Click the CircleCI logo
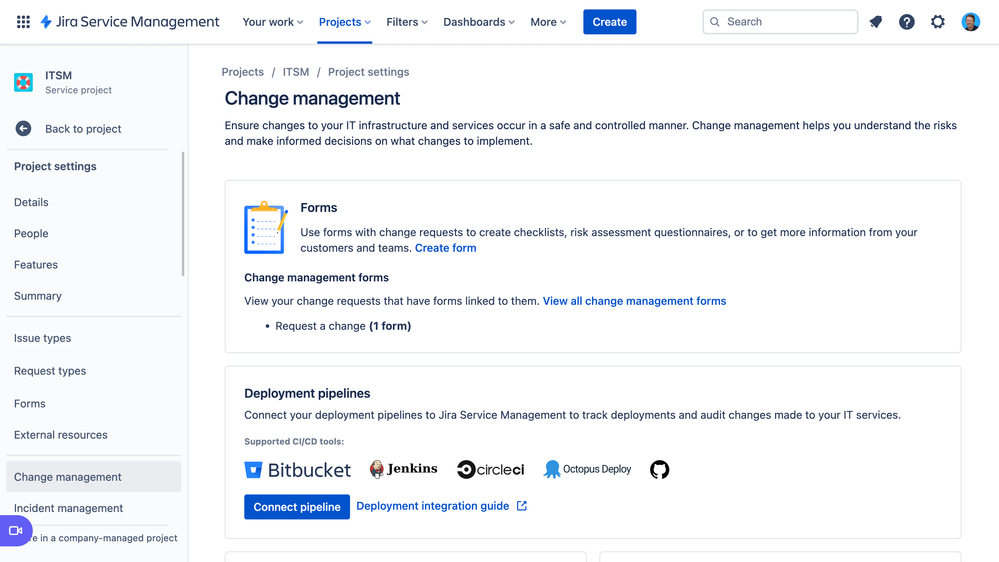The image size is (999, 562). [491, 470]
